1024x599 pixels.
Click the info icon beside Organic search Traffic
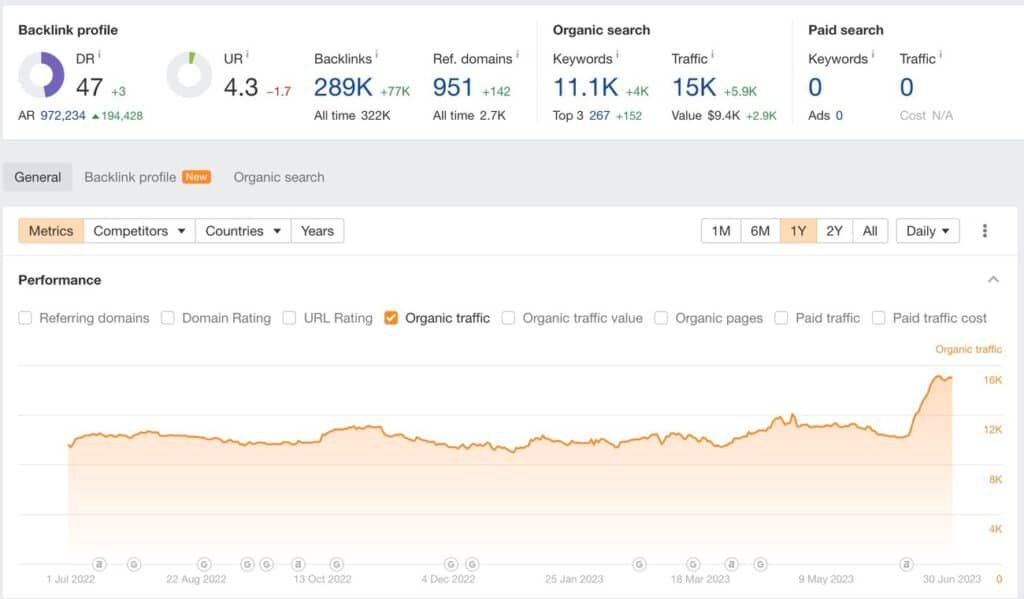tap(712, 54)
